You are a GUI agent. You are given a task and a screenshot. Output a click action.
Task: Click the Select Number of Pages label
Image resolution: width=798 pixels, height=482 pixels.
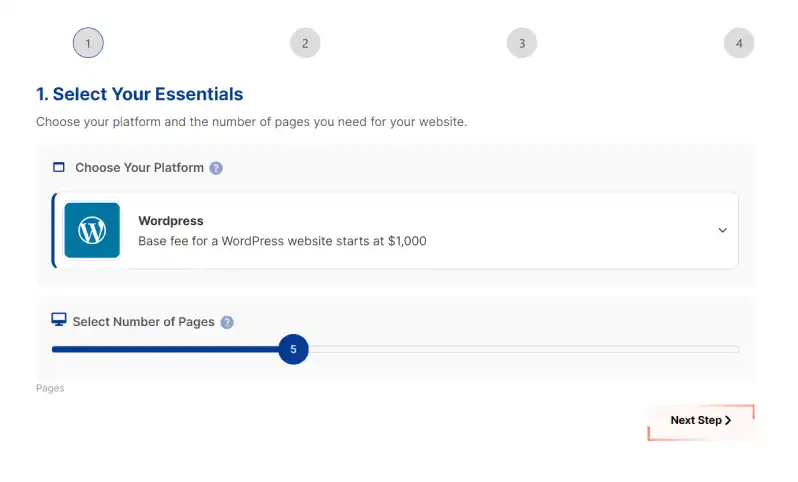[143, 322]
